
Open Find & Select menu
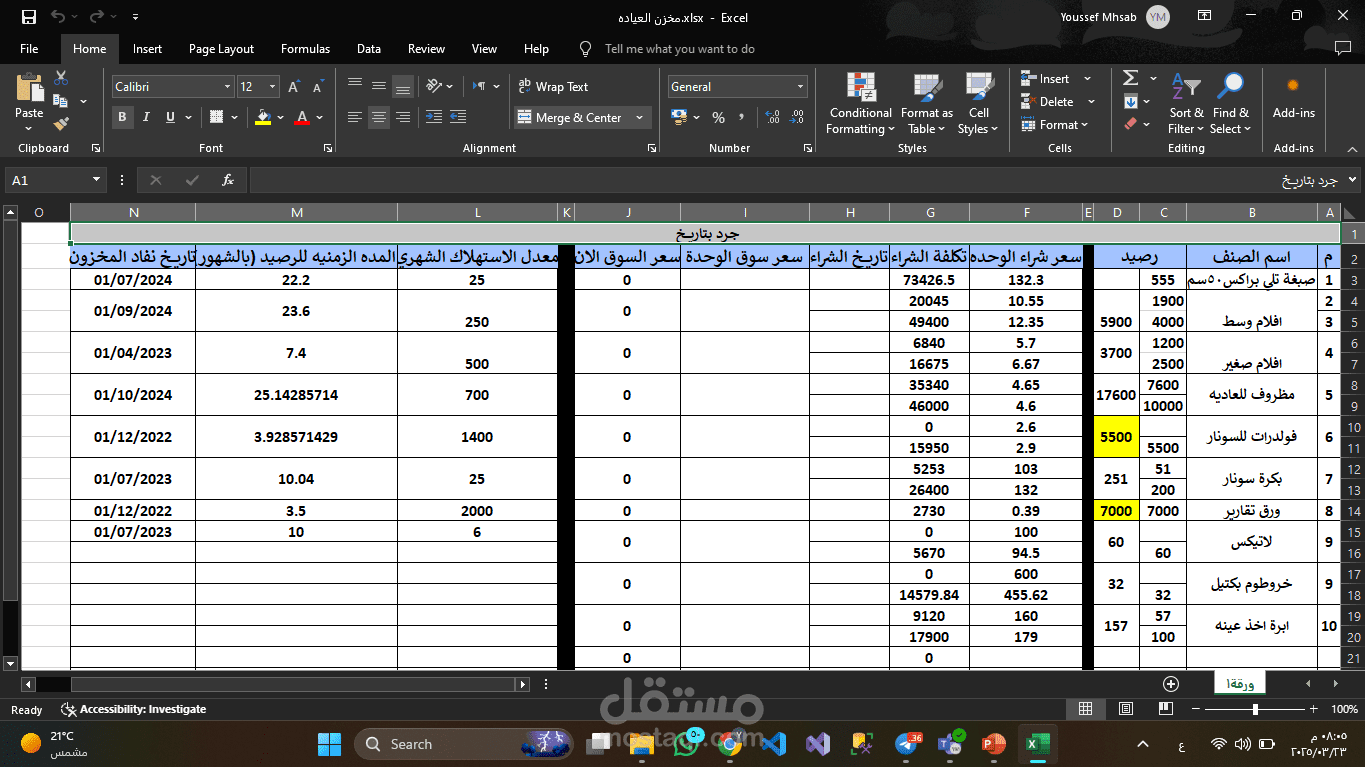point(1231,104)
